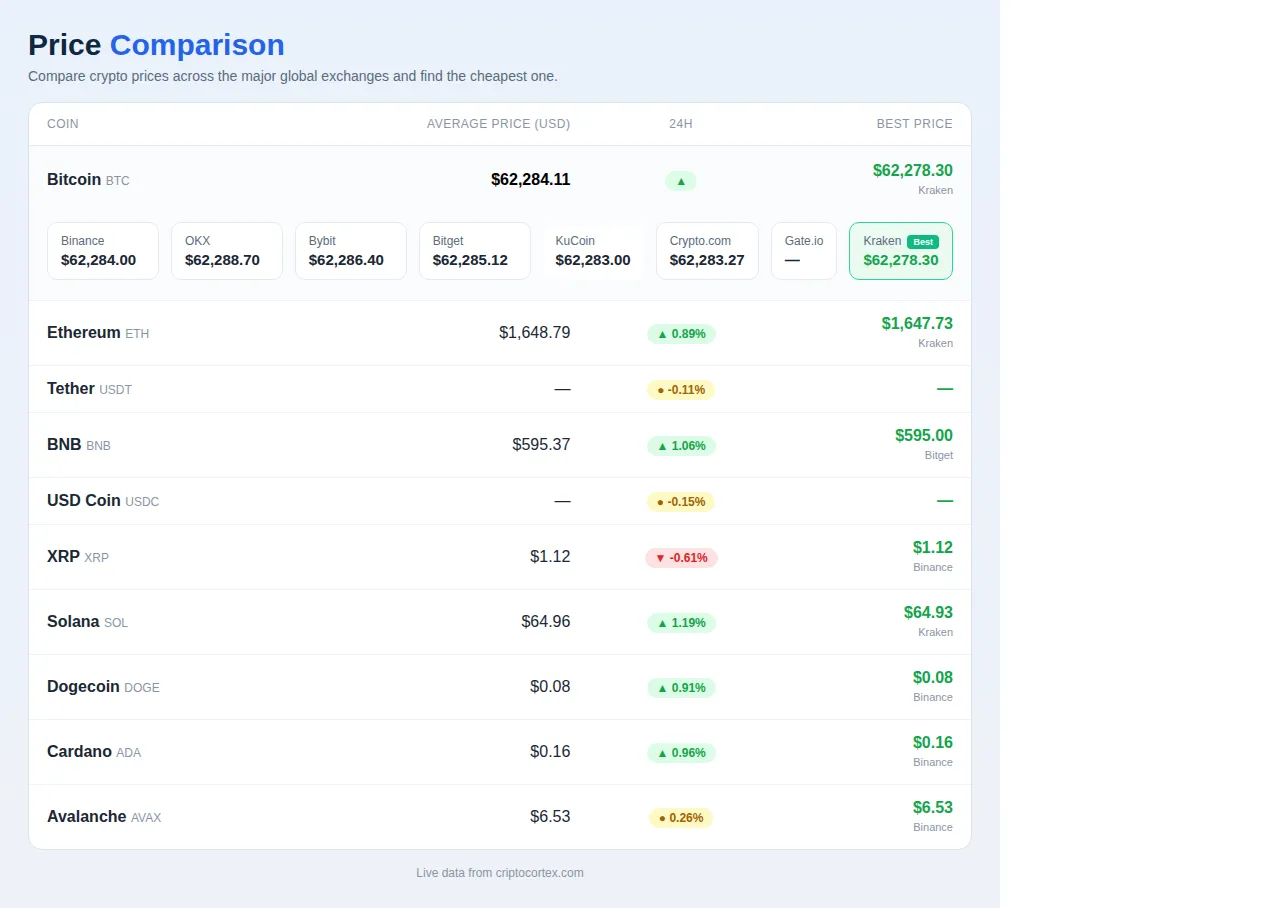This screenshot has height=908, width=1280.
Task: Select the Bybit exchange price card
Action: point(351,251)
